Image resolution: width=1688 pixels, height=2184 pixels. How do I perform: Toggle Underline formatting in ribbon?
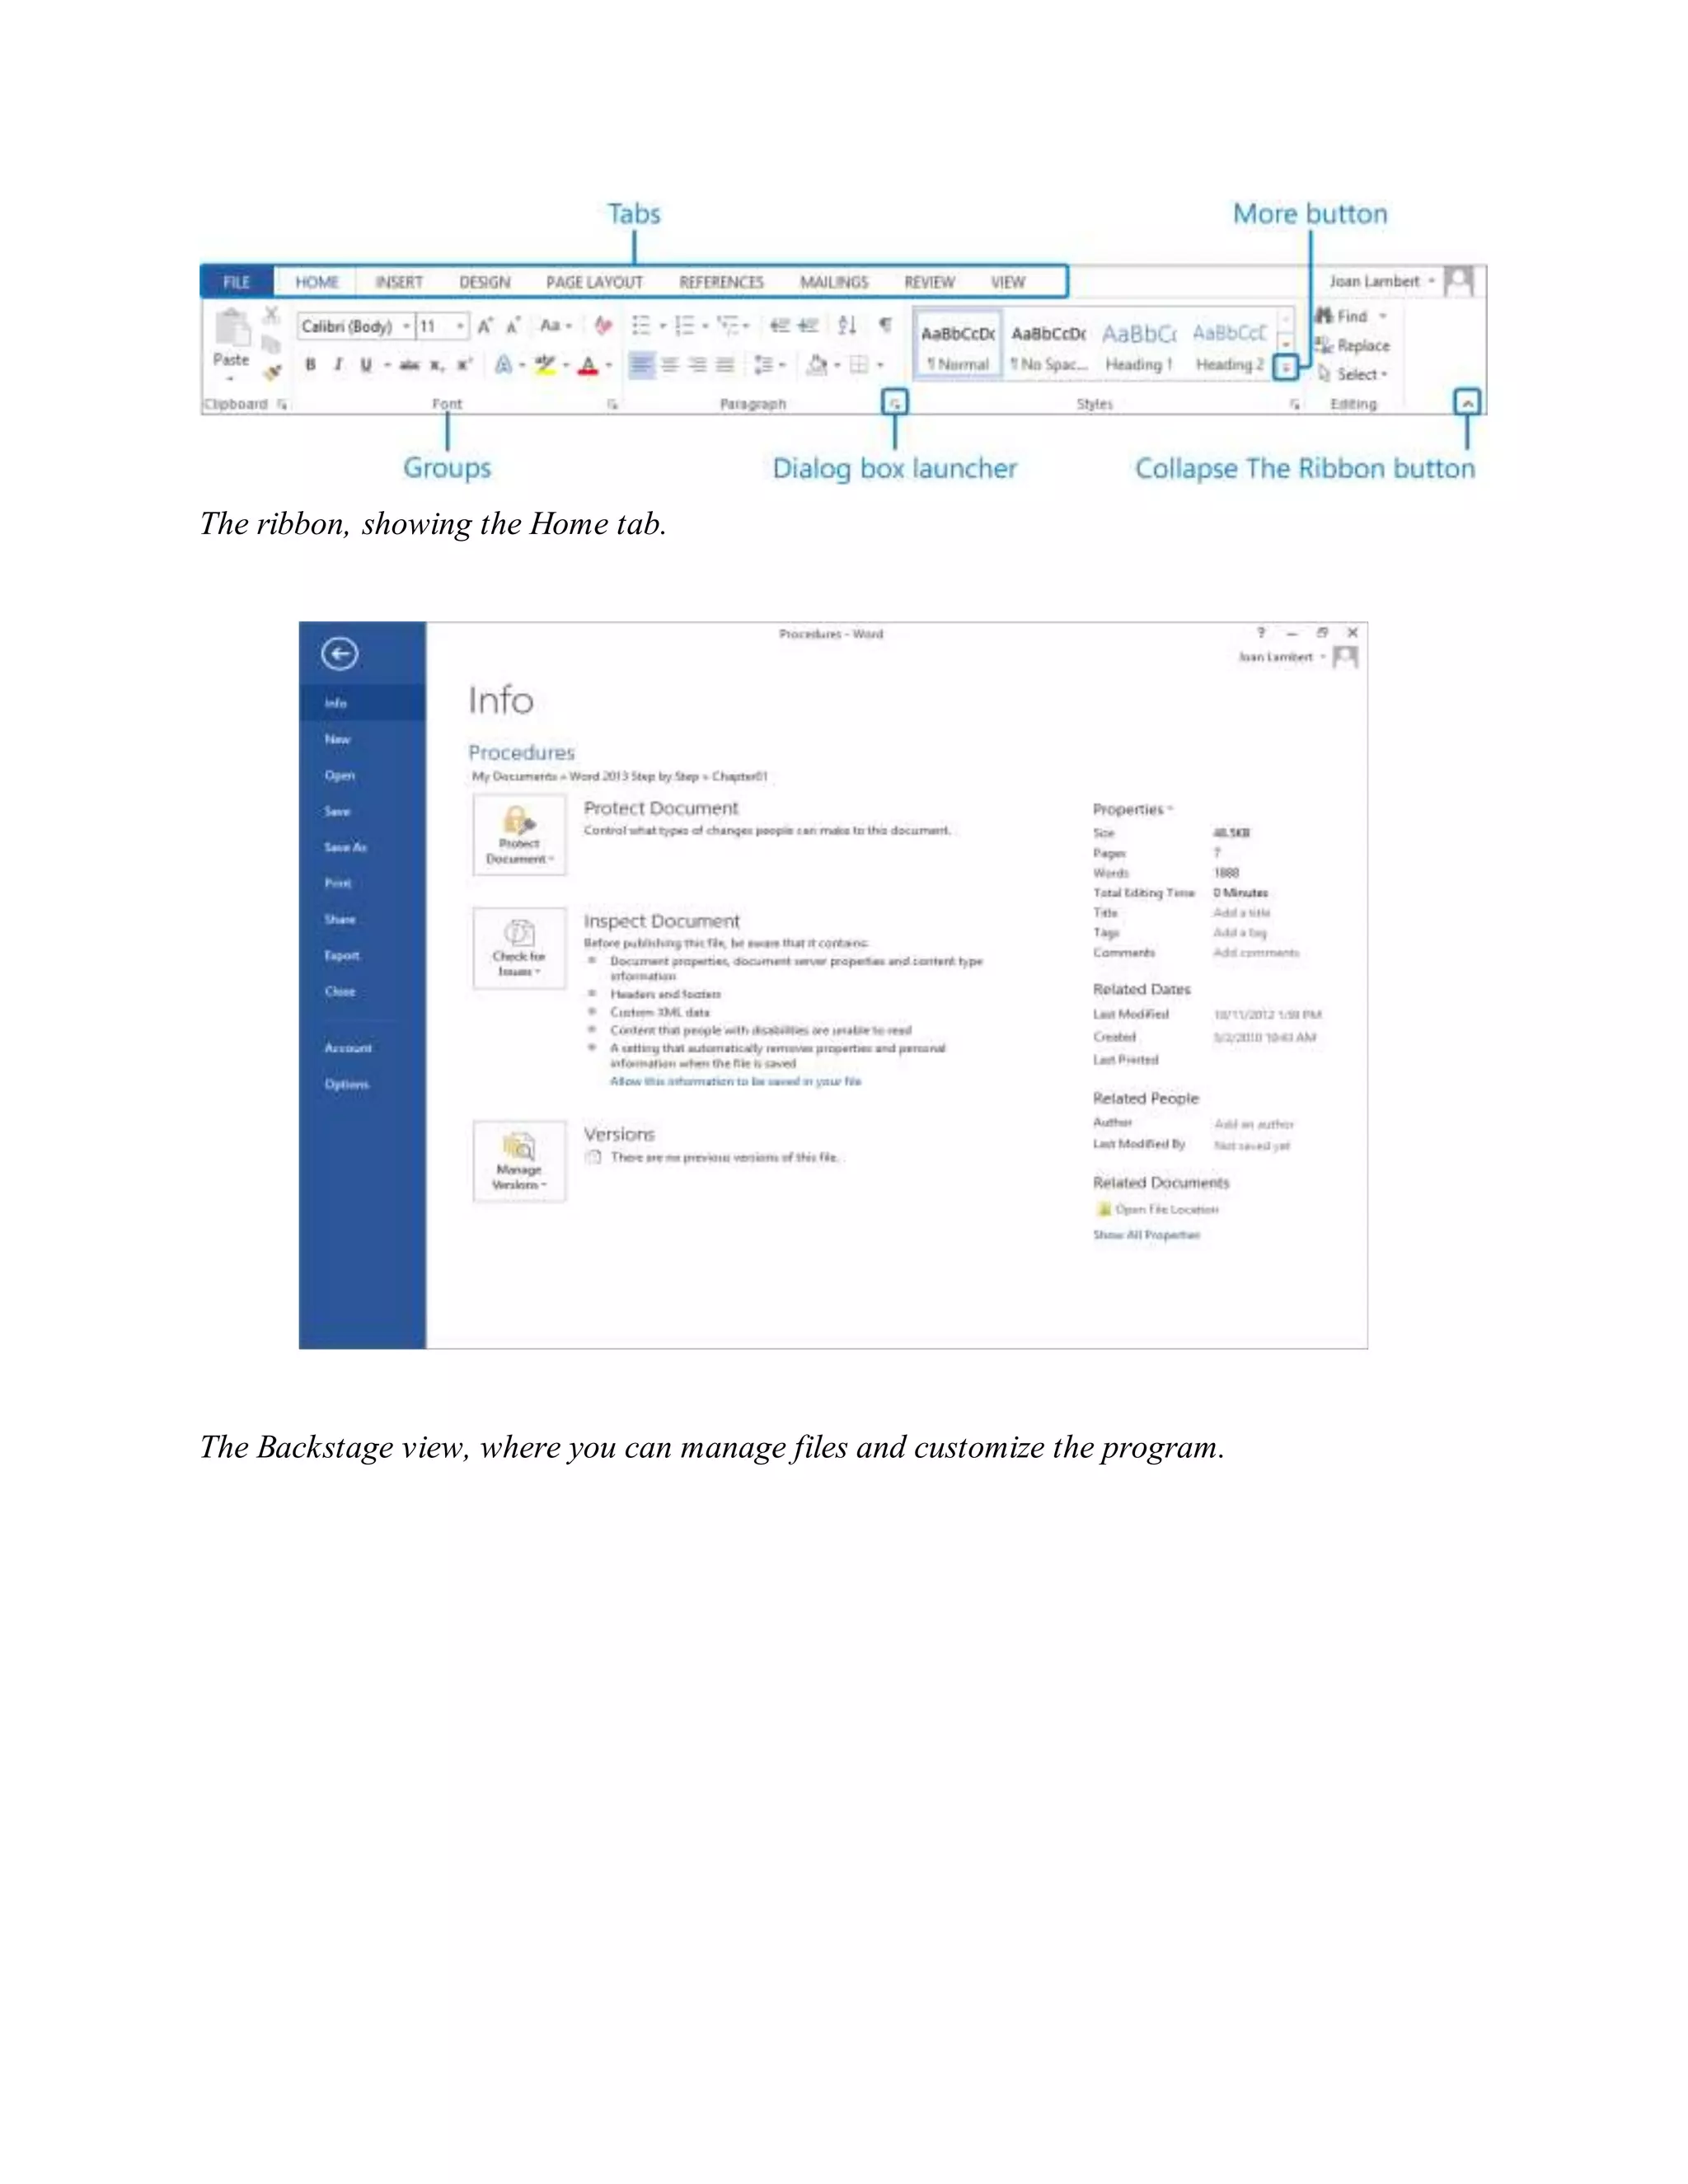(366, 365)
